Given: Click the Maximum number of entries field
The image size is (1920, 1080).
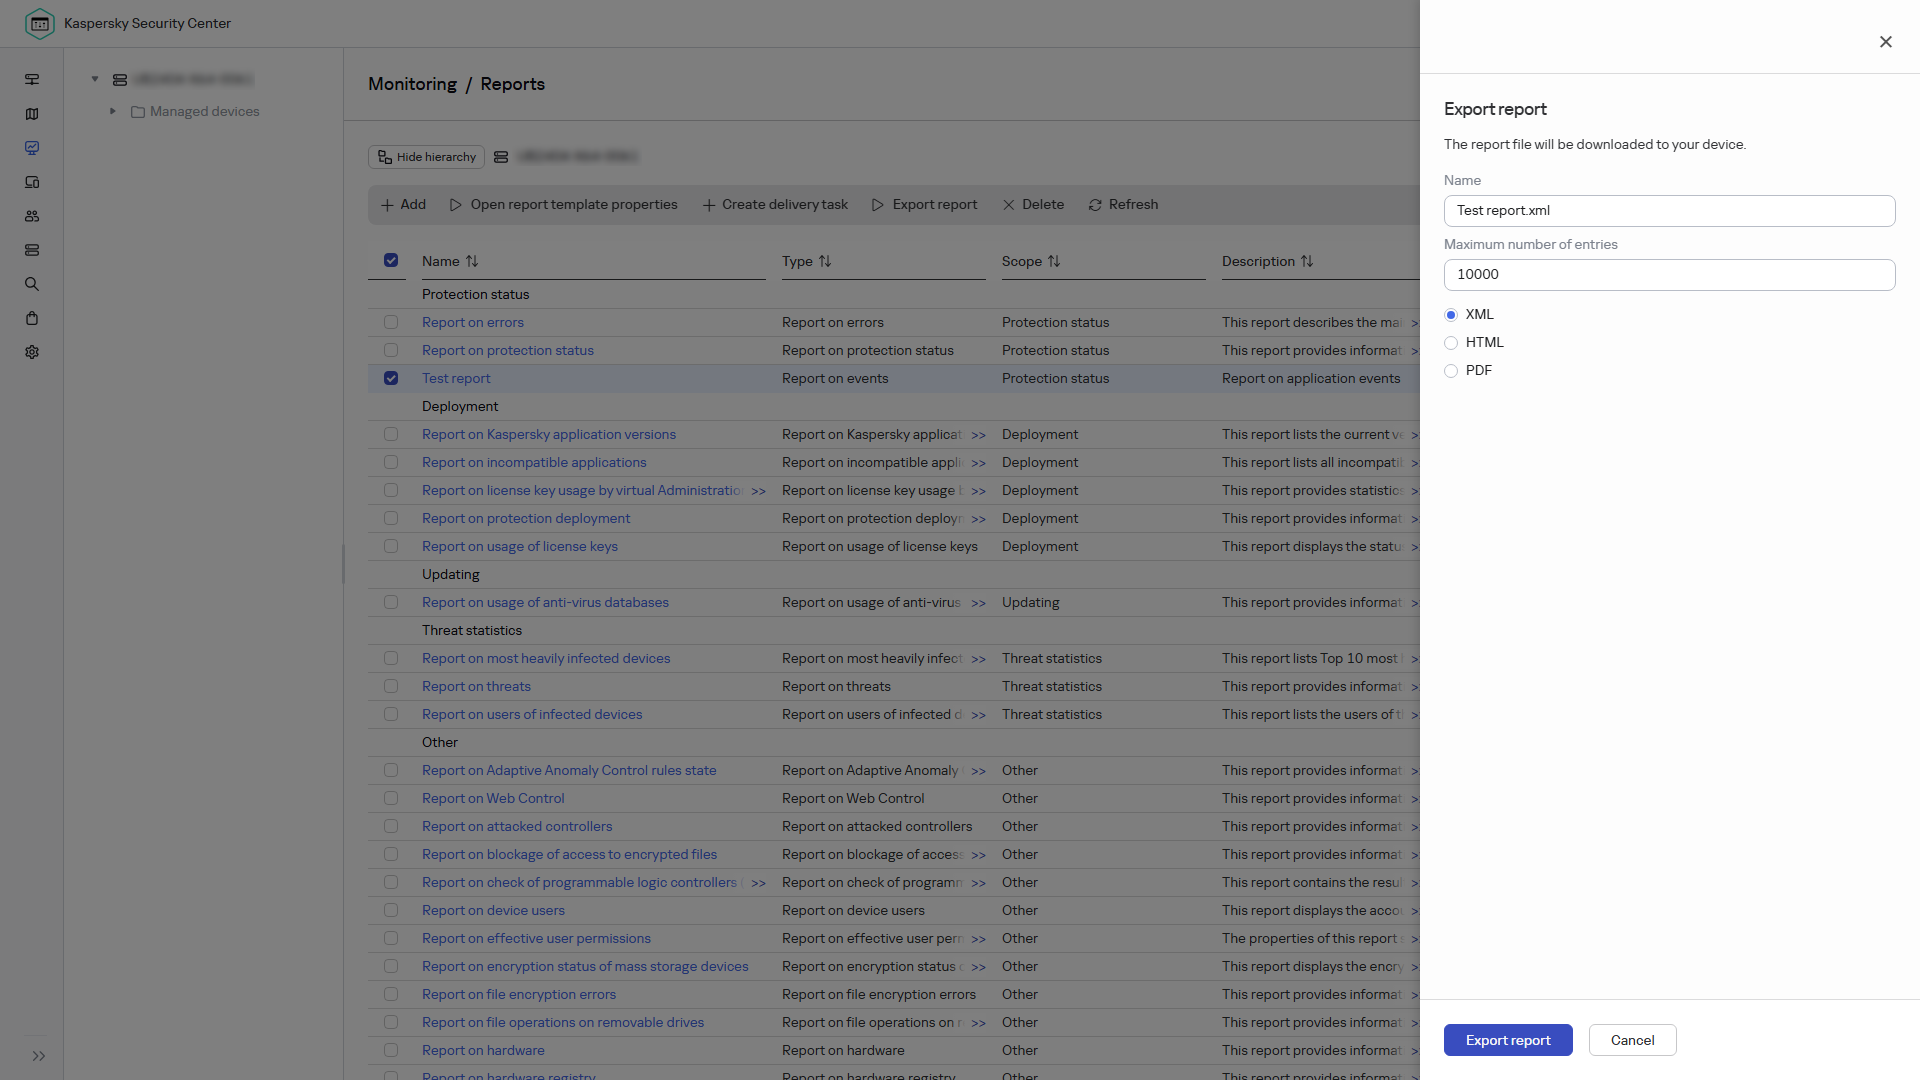Looking at the screenshot, I should pyautogui.click(x=1669, y=275).
